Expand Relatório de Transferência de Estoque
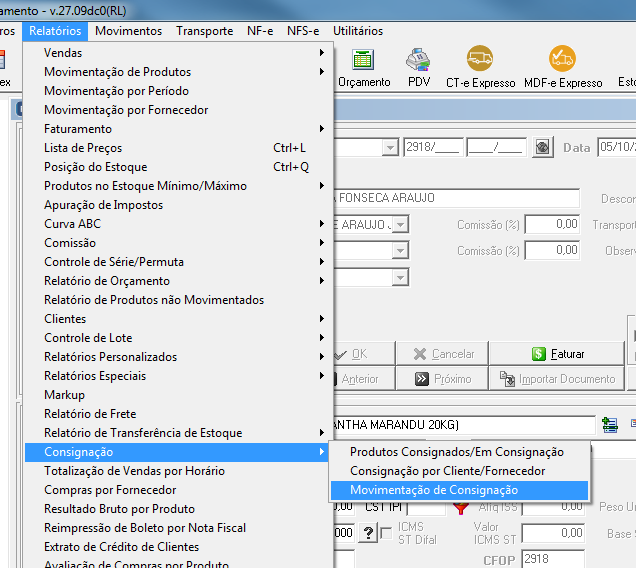Viewport: 636px width, 568px height. click(178, 433)
